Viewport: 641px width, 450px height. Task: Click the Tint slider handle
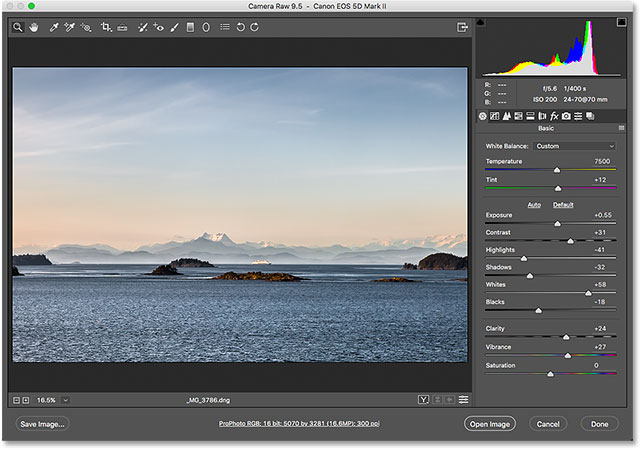tap(558, 188)
